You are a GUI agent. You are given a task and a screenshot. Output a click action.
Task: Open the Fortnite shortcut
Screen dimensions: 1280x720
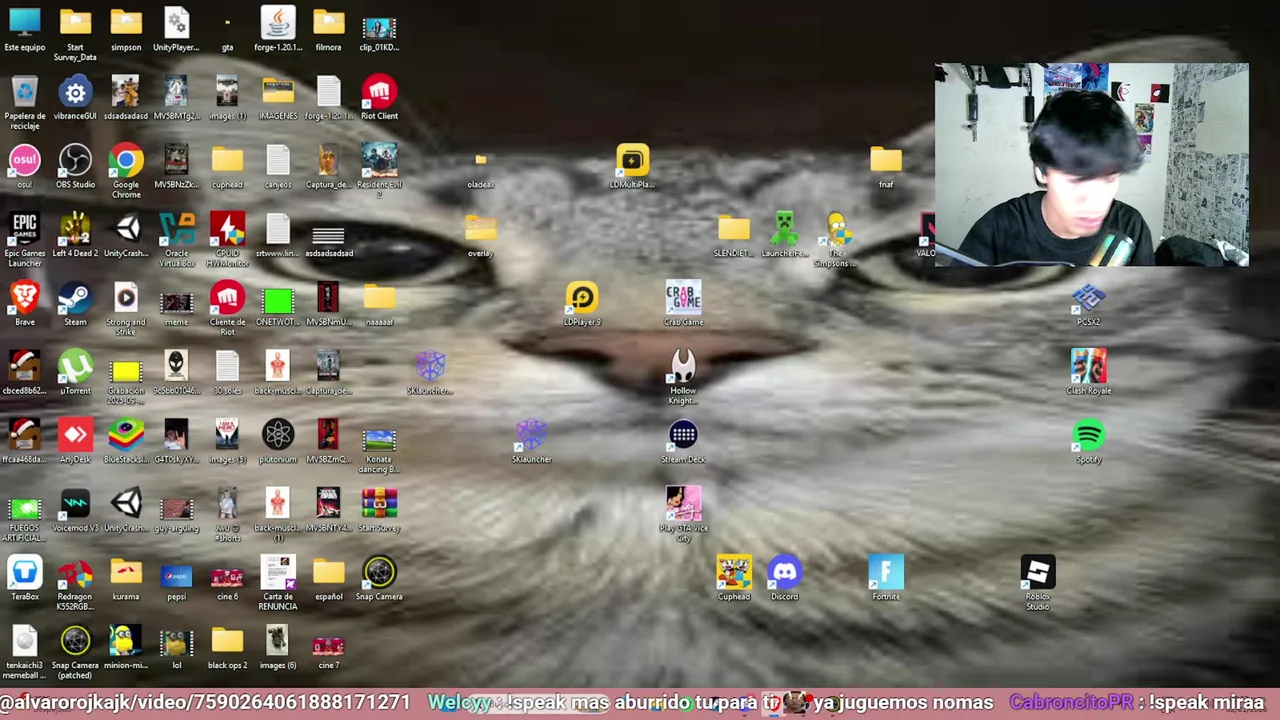pos(886,579)
